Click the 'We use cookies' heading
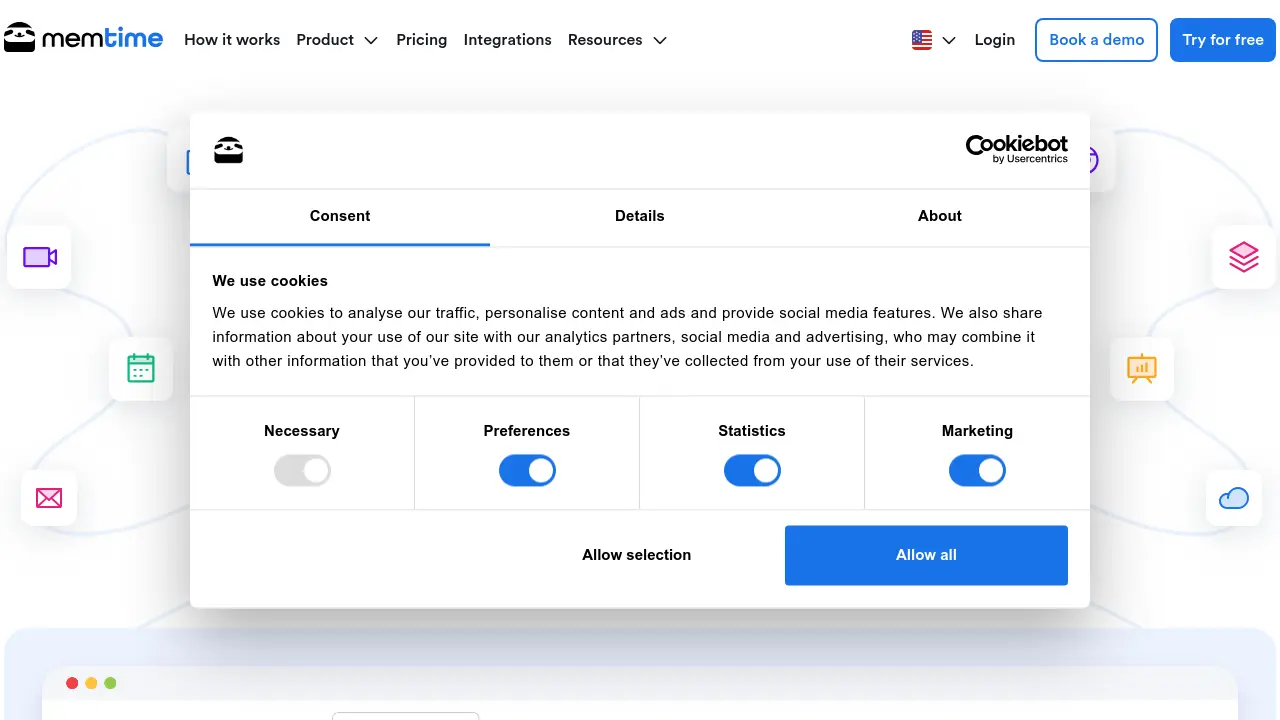This screenshot has width=1280, height=720. tap(270, 281)
